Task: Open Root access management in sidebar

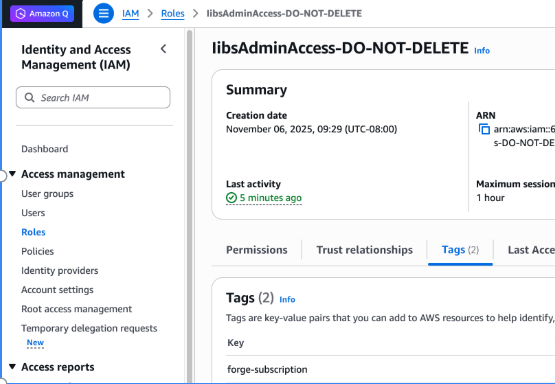Action: (x=76, y=309)
